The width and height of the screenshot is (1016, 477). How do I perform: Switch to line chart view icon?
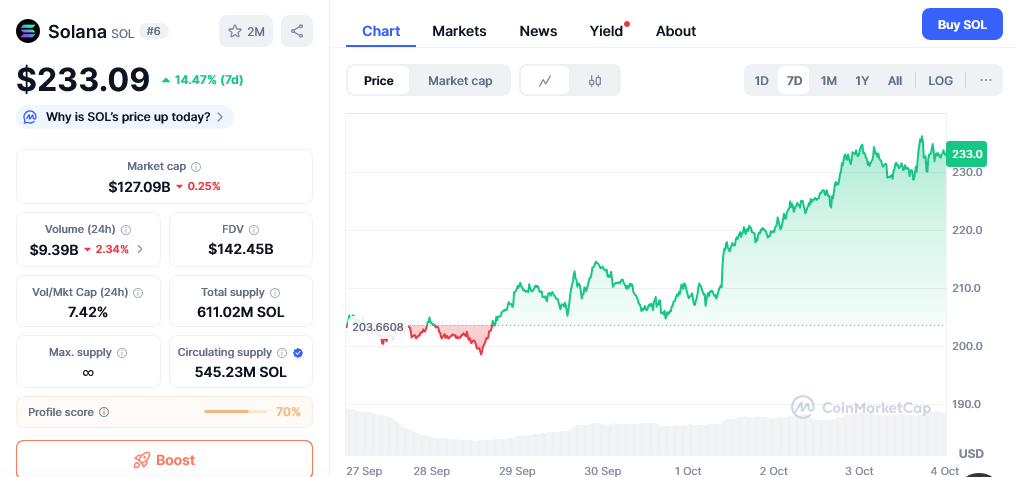(545, 81)
